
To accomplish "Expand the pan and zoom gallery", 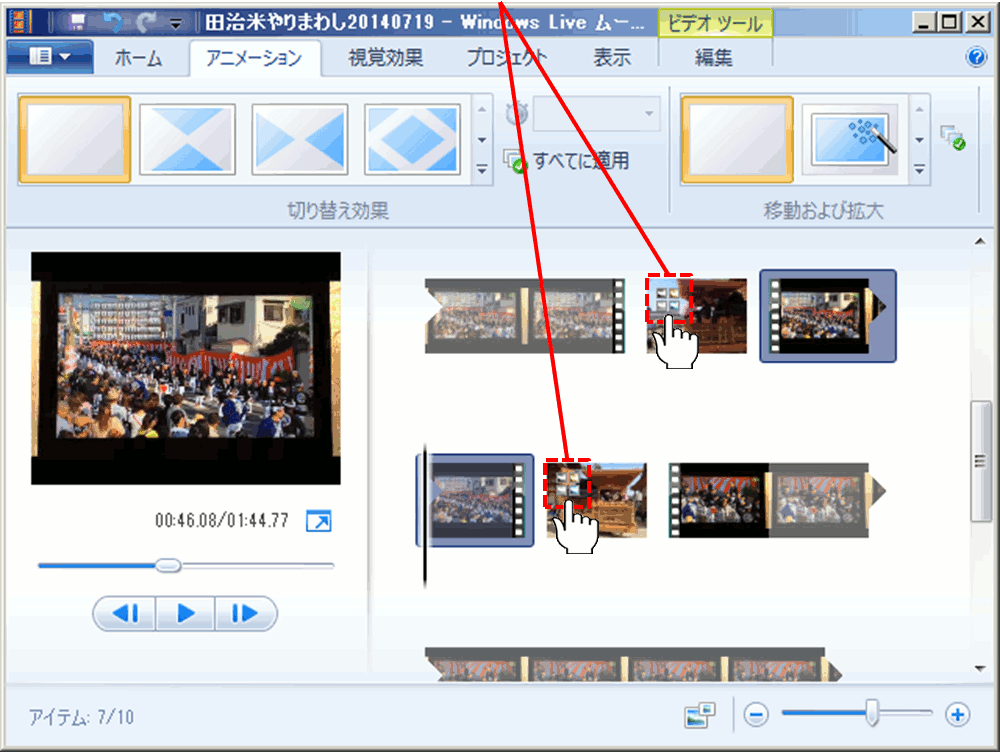I will coord(919,170).
